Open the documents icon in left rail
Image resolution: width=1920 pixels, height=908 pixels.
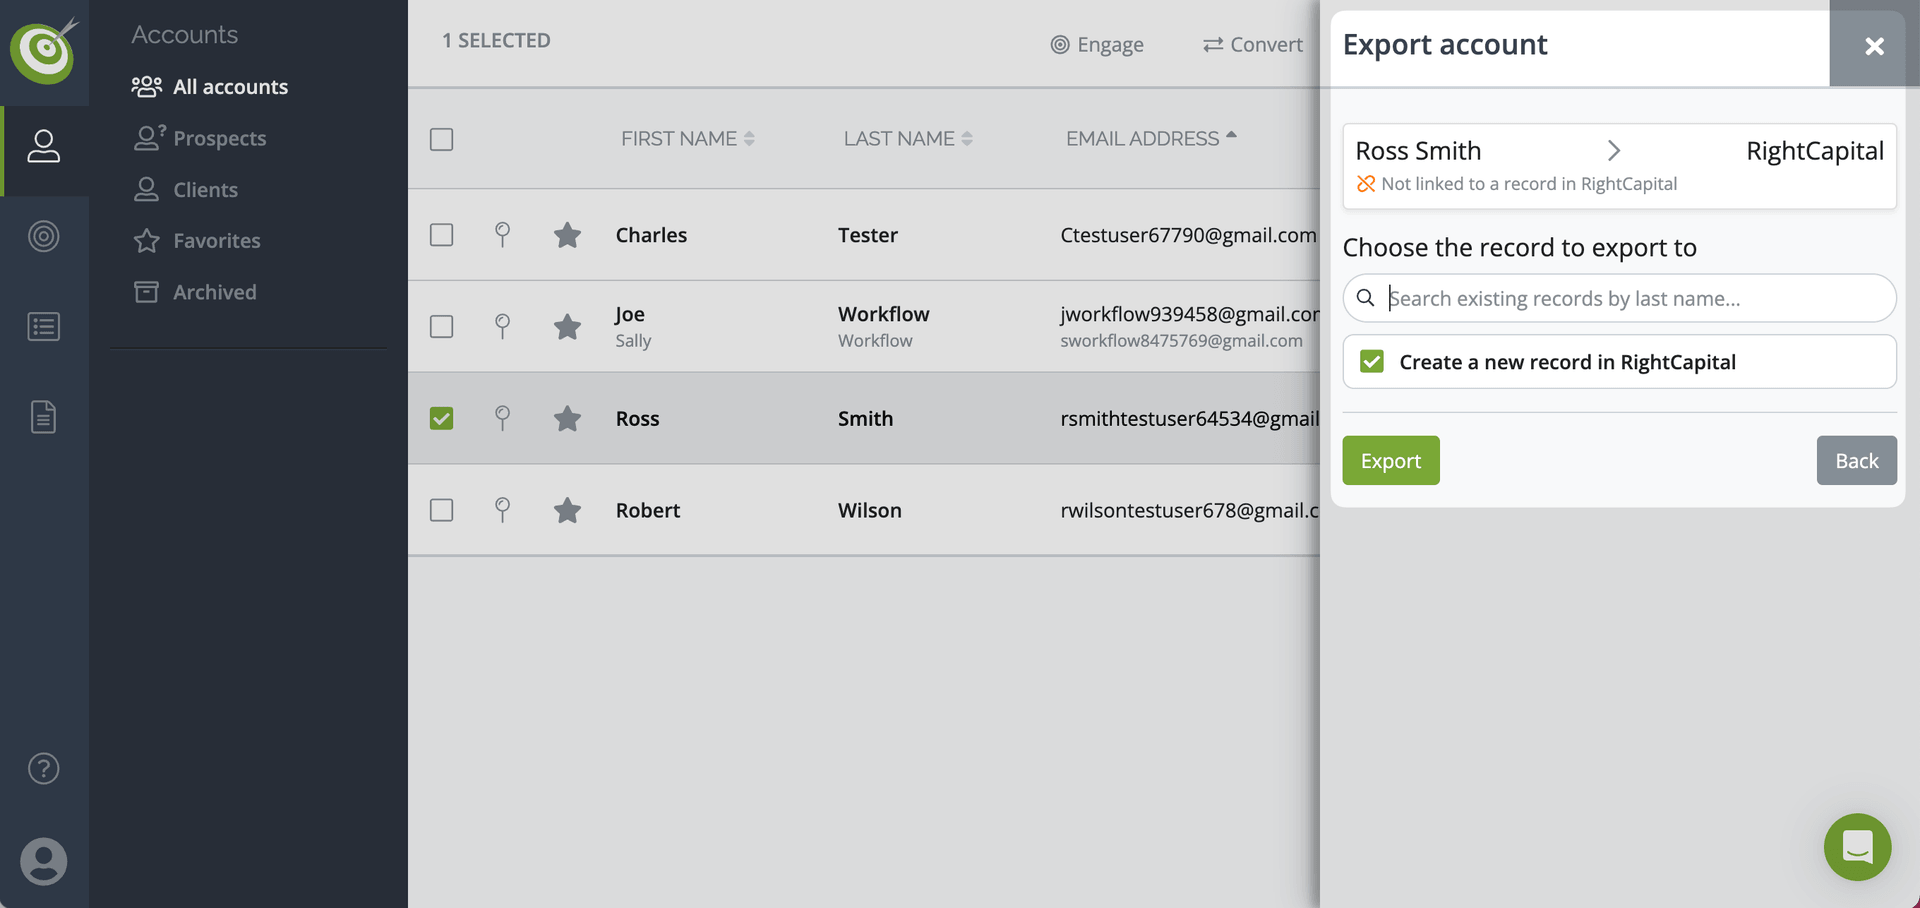43,416
